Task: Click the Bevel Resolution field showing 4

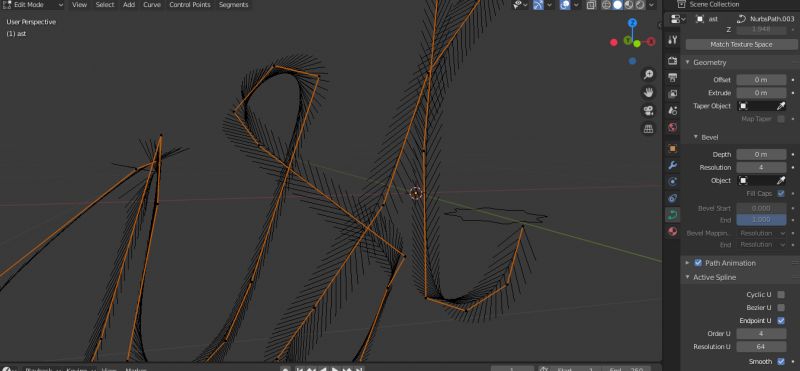Action: pyautogui.click(x=761, y=167)
